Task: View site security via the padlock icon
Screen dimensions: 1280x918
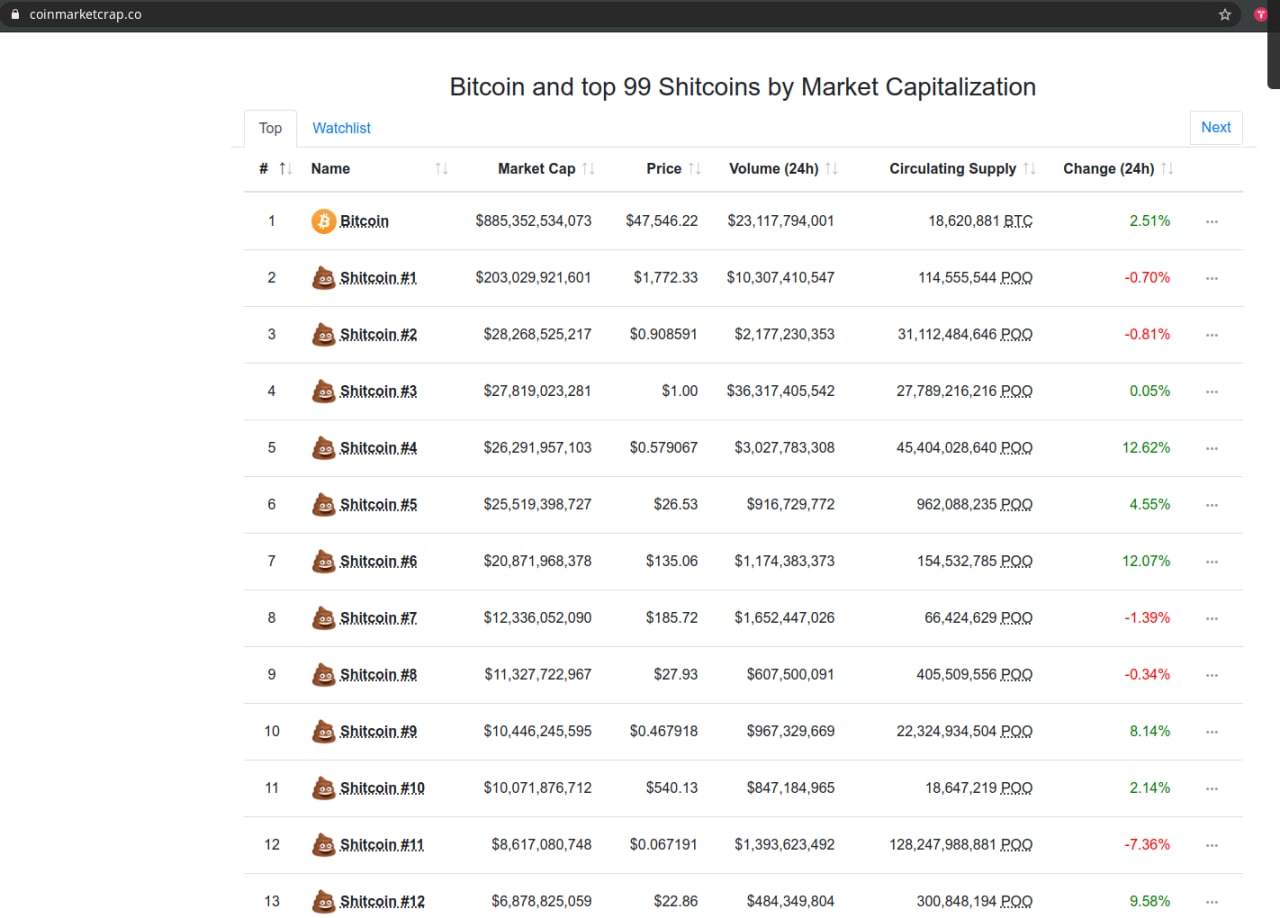Action: [x=15, y=14]
